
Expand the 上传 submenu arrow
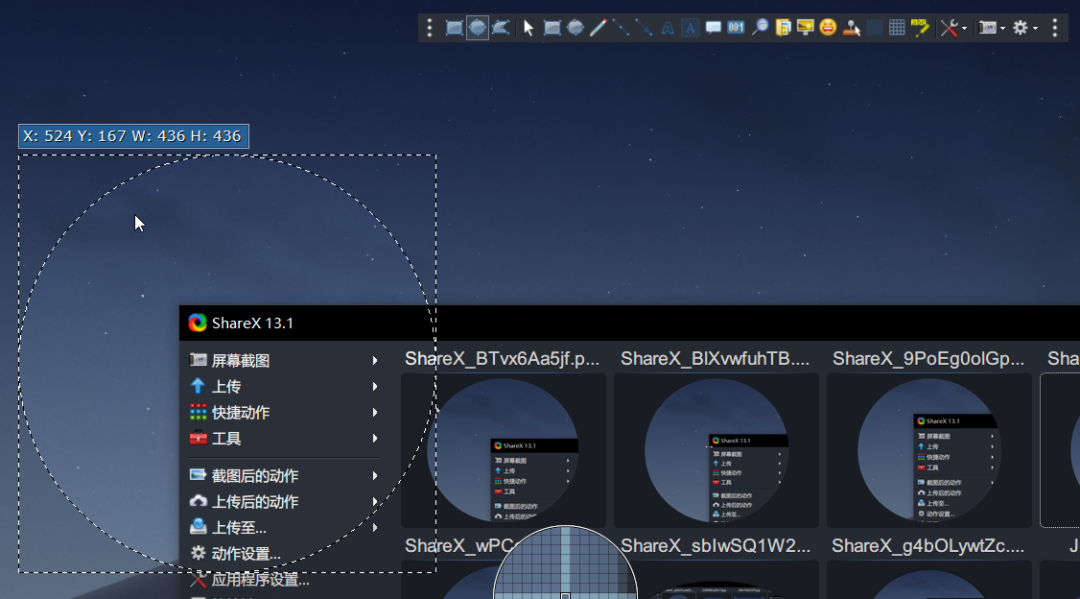point(375,386)
